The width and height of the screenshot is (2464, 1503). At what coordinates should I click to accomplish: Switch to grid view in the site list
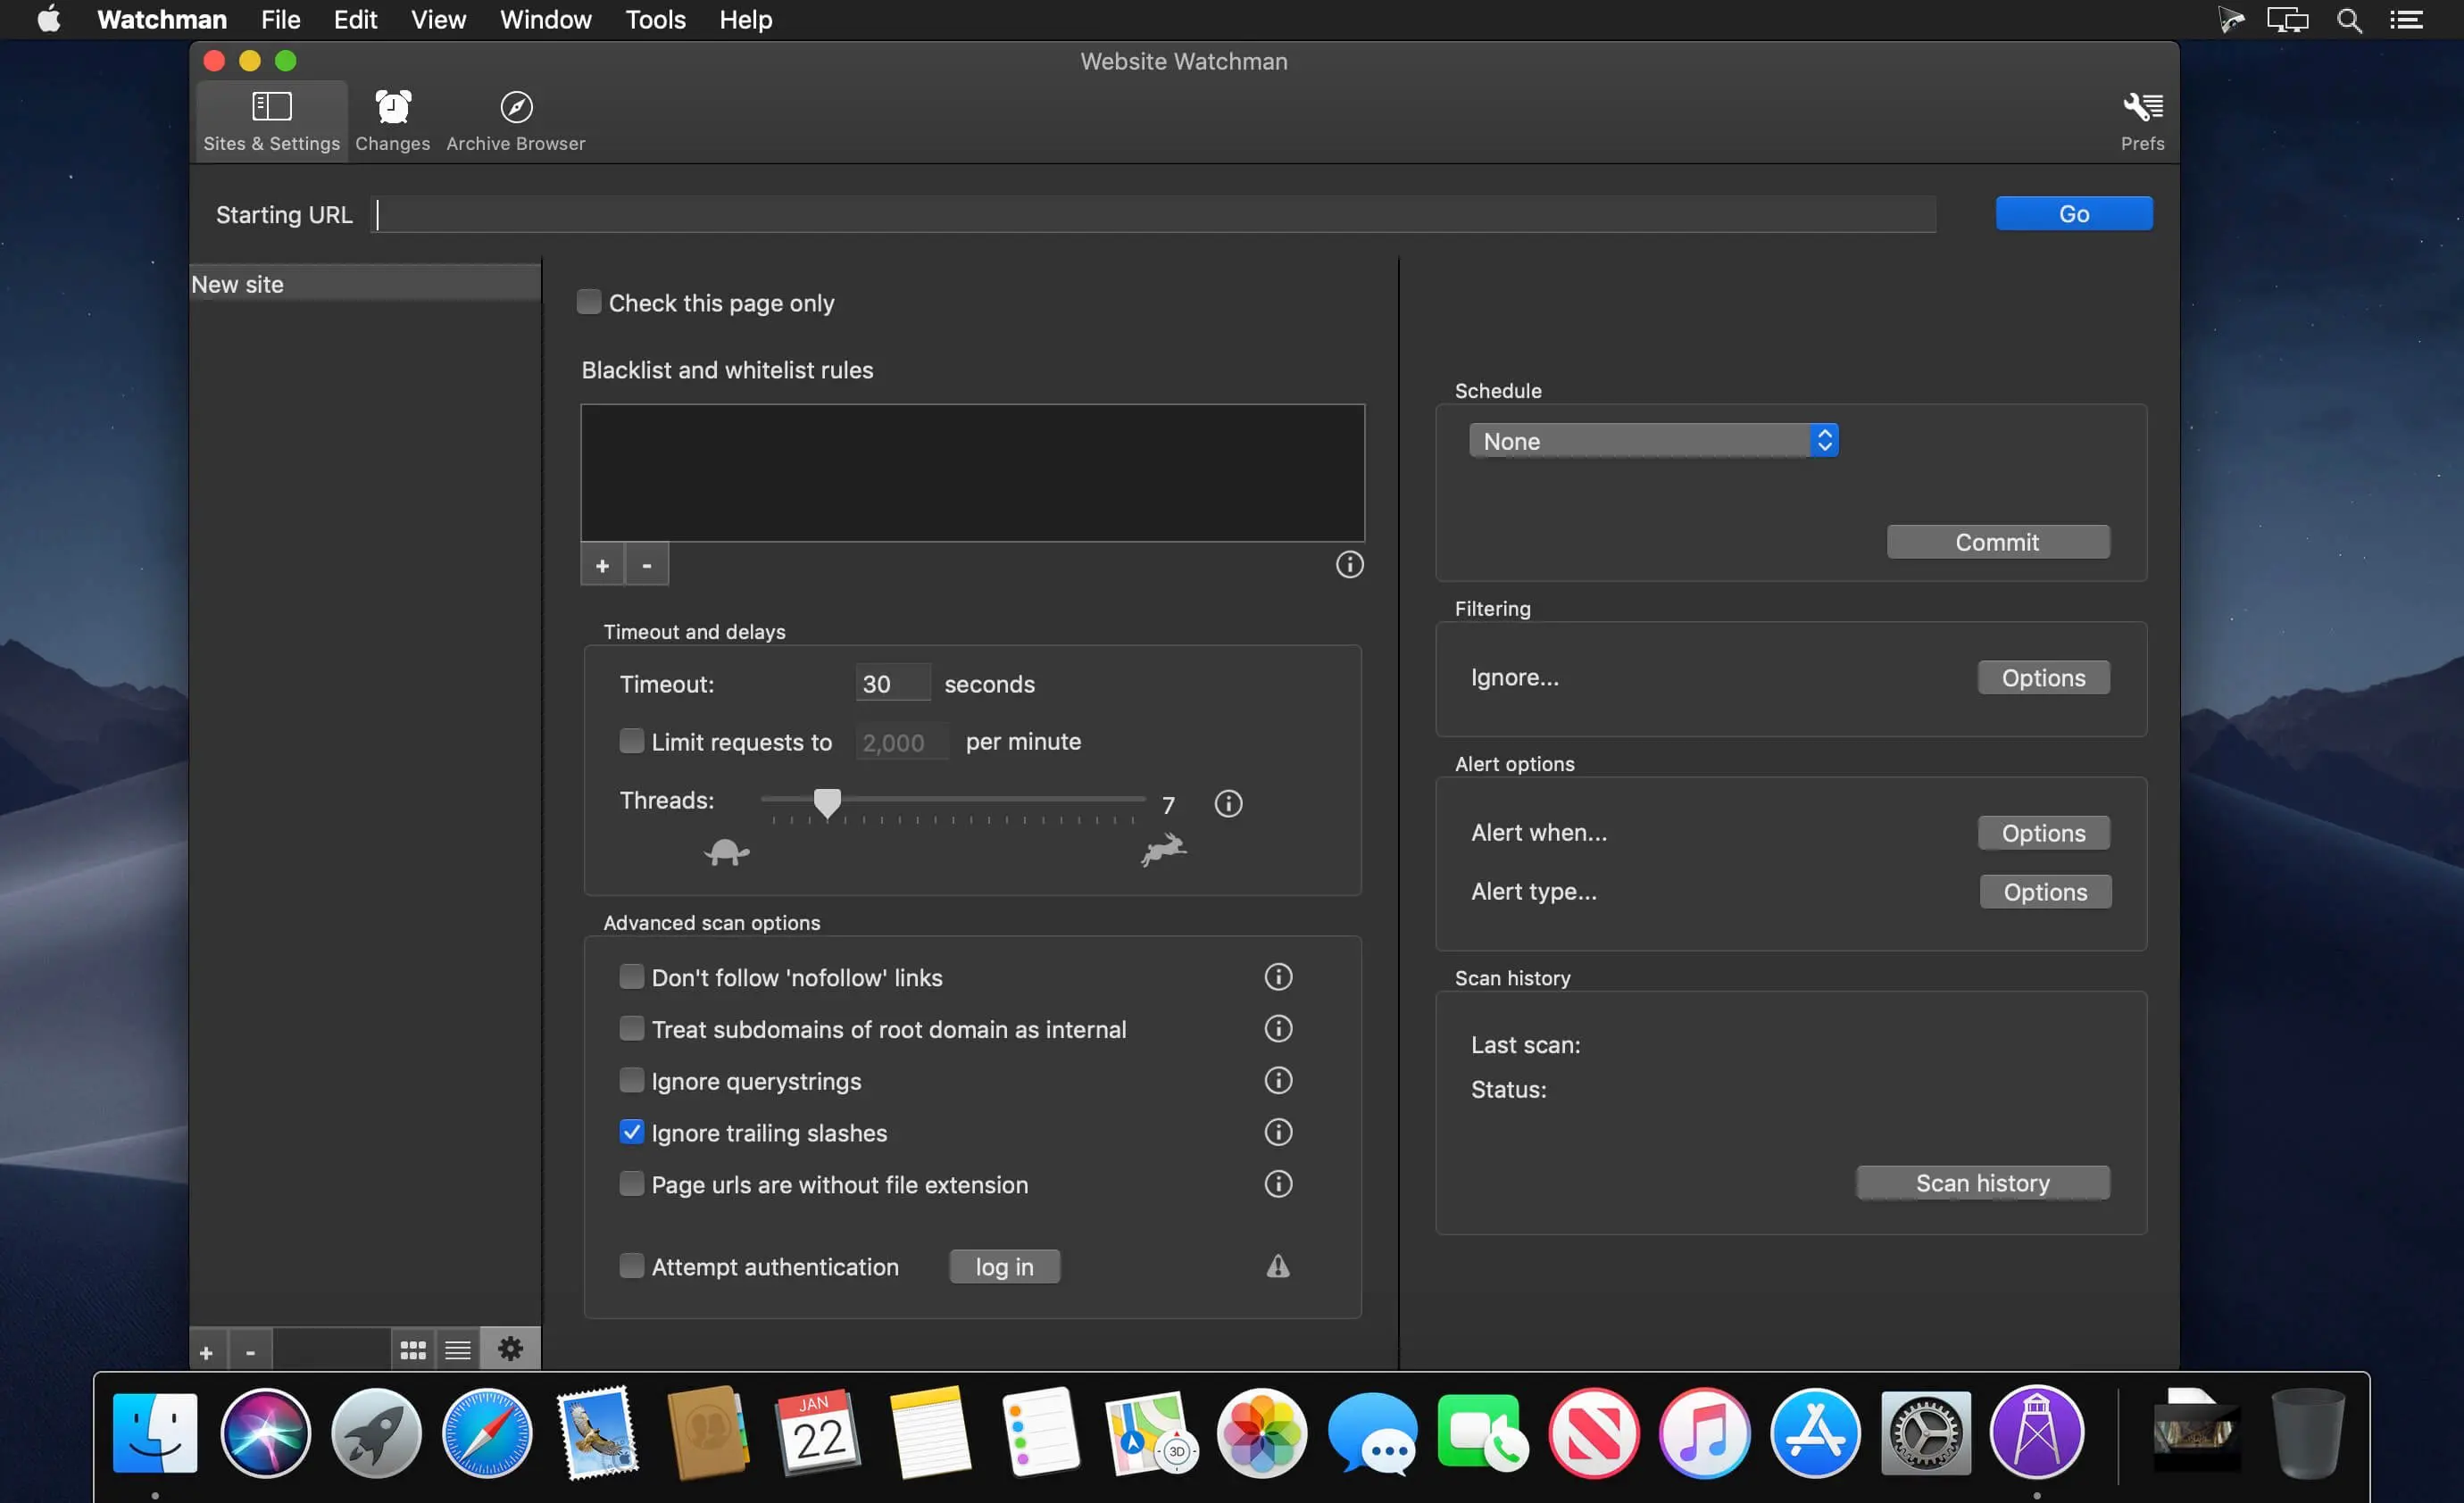click(x=412, y=1347)
